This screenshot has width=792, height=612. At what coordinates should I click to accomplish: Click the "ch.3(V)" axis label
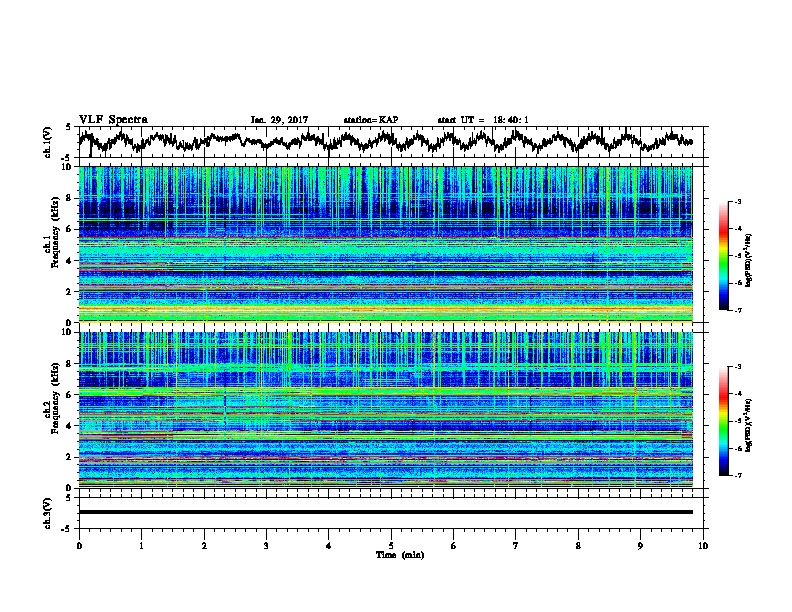click(48, 513)
